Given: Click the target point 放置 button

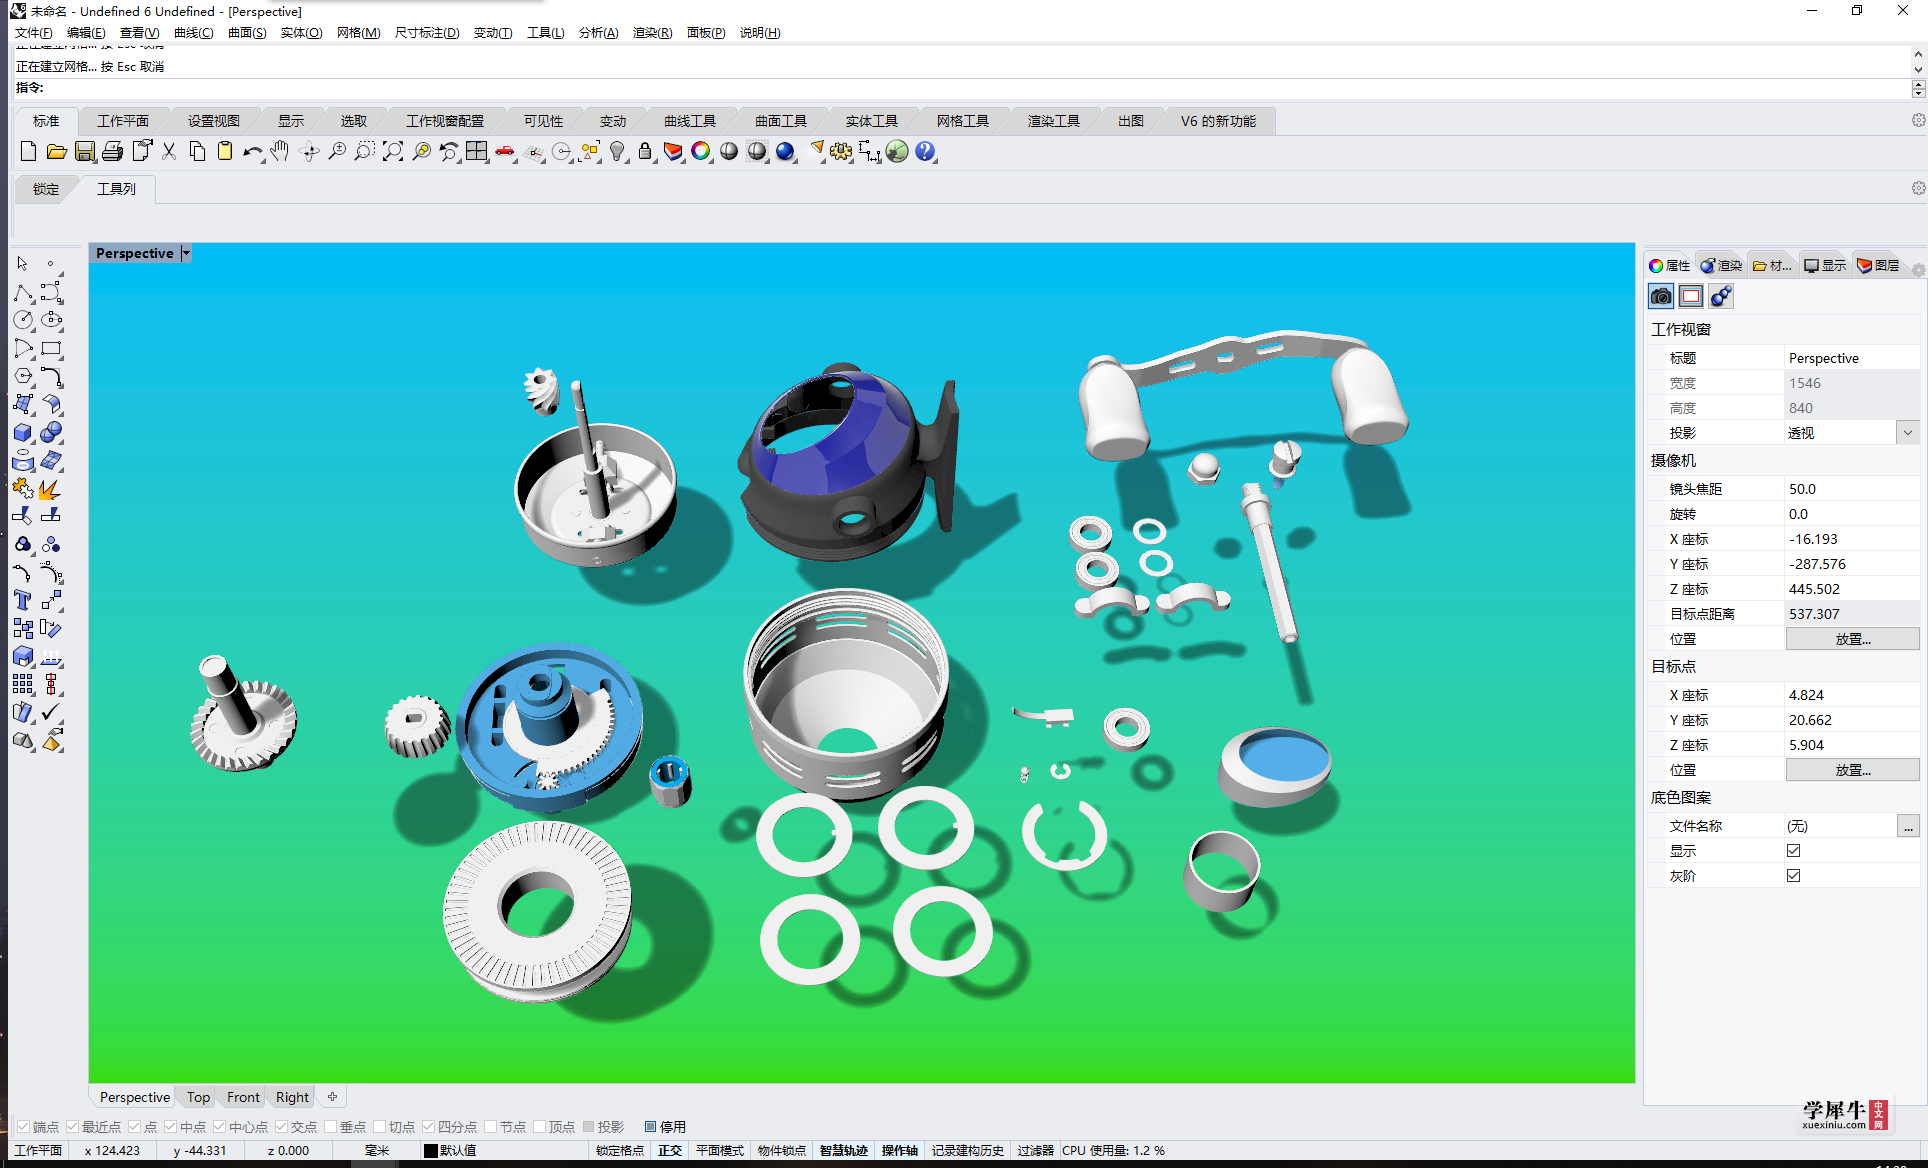Looking at the screenshot, I should click(1852, 770).
